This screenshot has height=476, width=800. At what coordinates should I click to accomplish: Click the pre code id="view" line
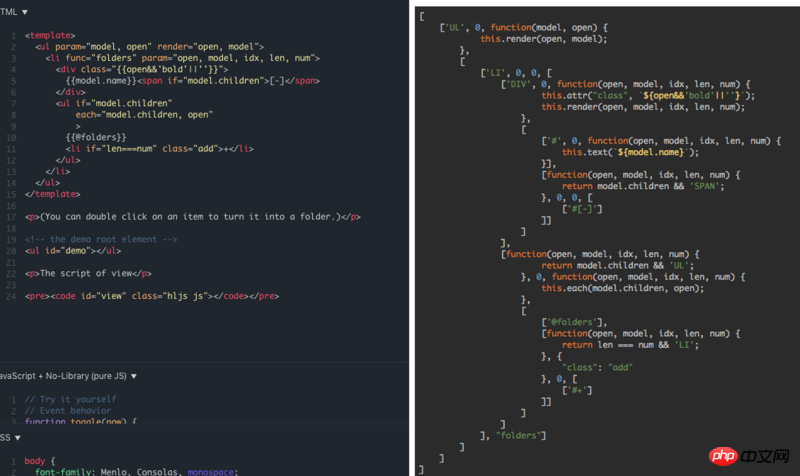pyautogui.click(x=152, y=296)
